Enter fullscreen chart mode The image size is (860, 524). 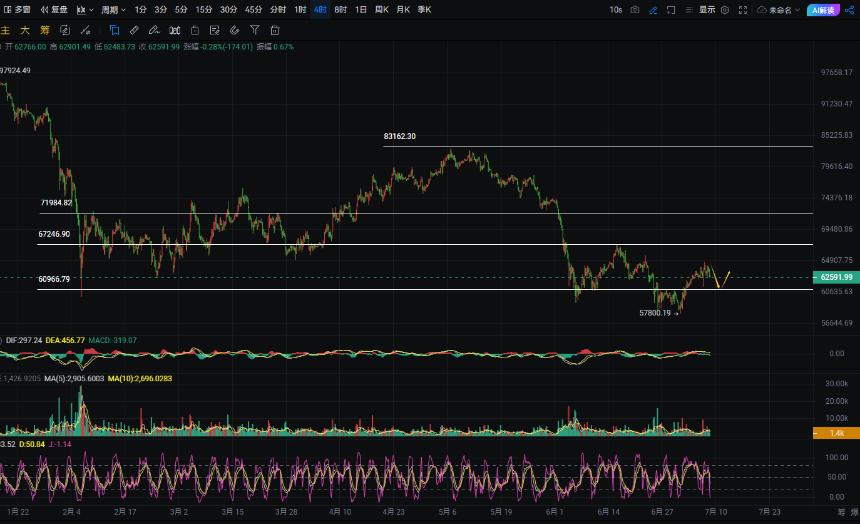click(743, 10)
